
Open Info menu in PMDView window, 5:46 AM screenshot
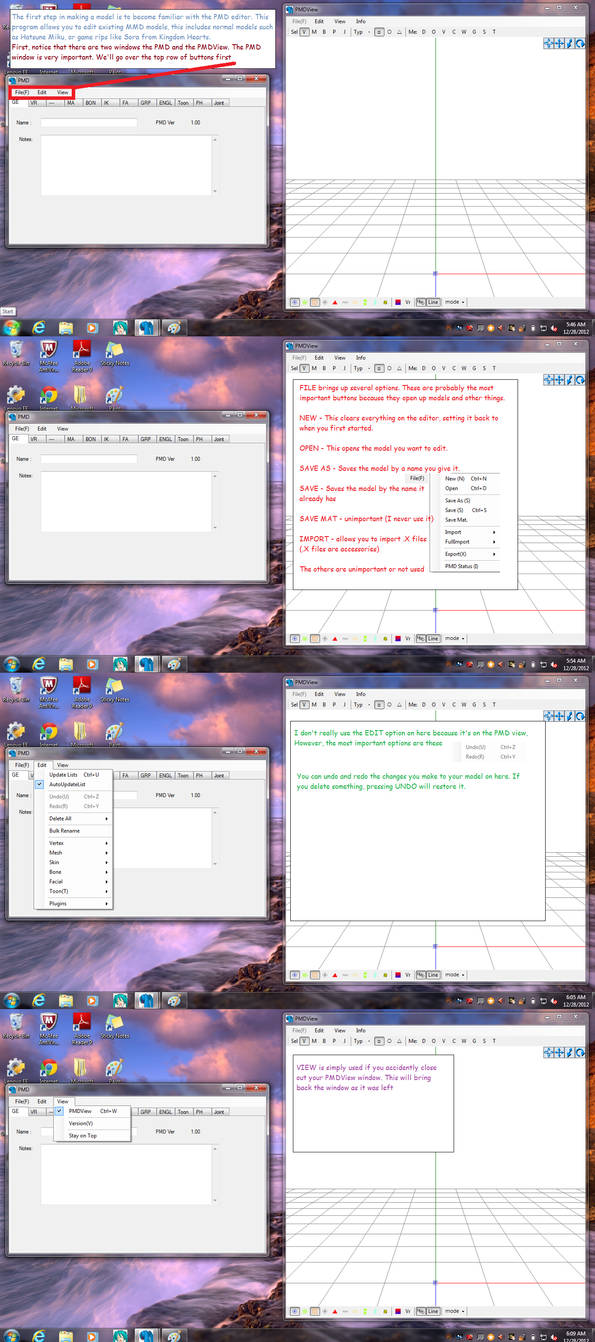click(x=360, y=21)
